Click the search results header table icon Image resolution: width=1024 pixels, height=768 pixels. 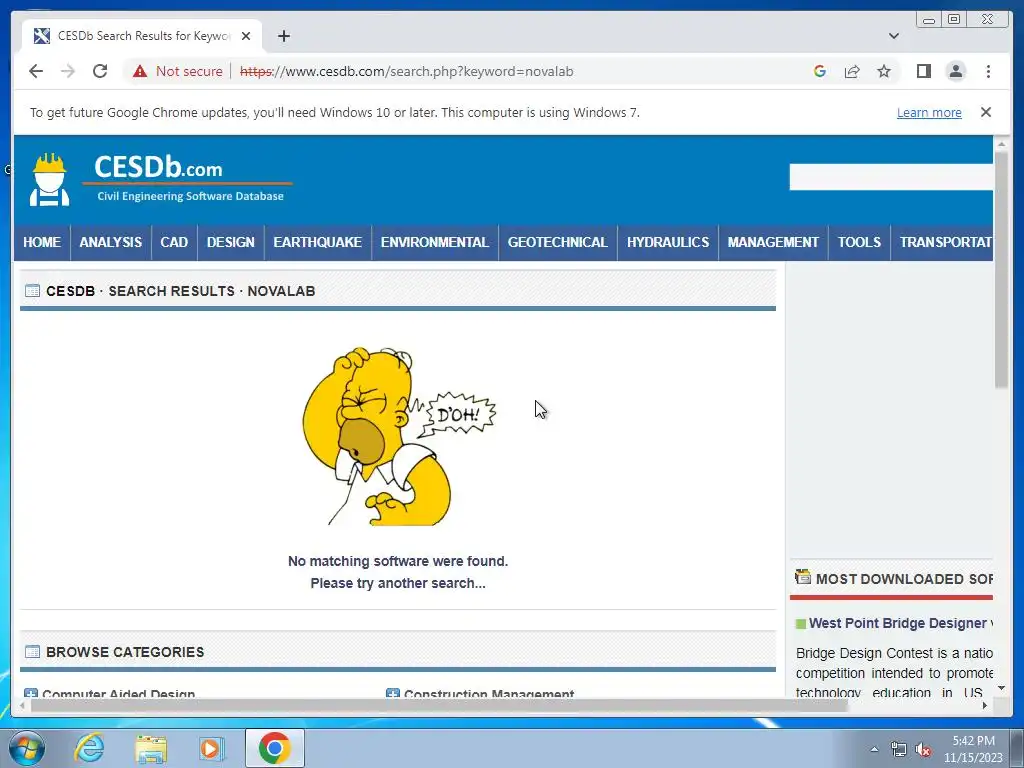(32, 291)
